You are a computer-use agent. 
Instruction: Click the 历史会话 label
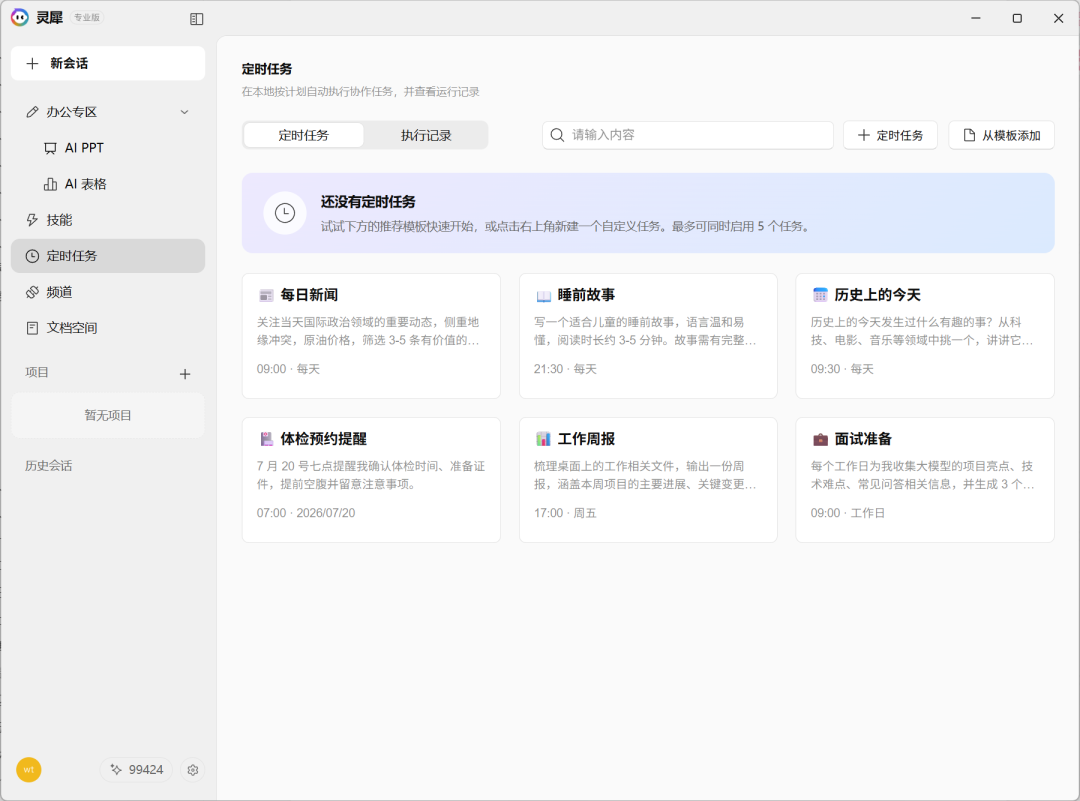click(x=48, y=466)
